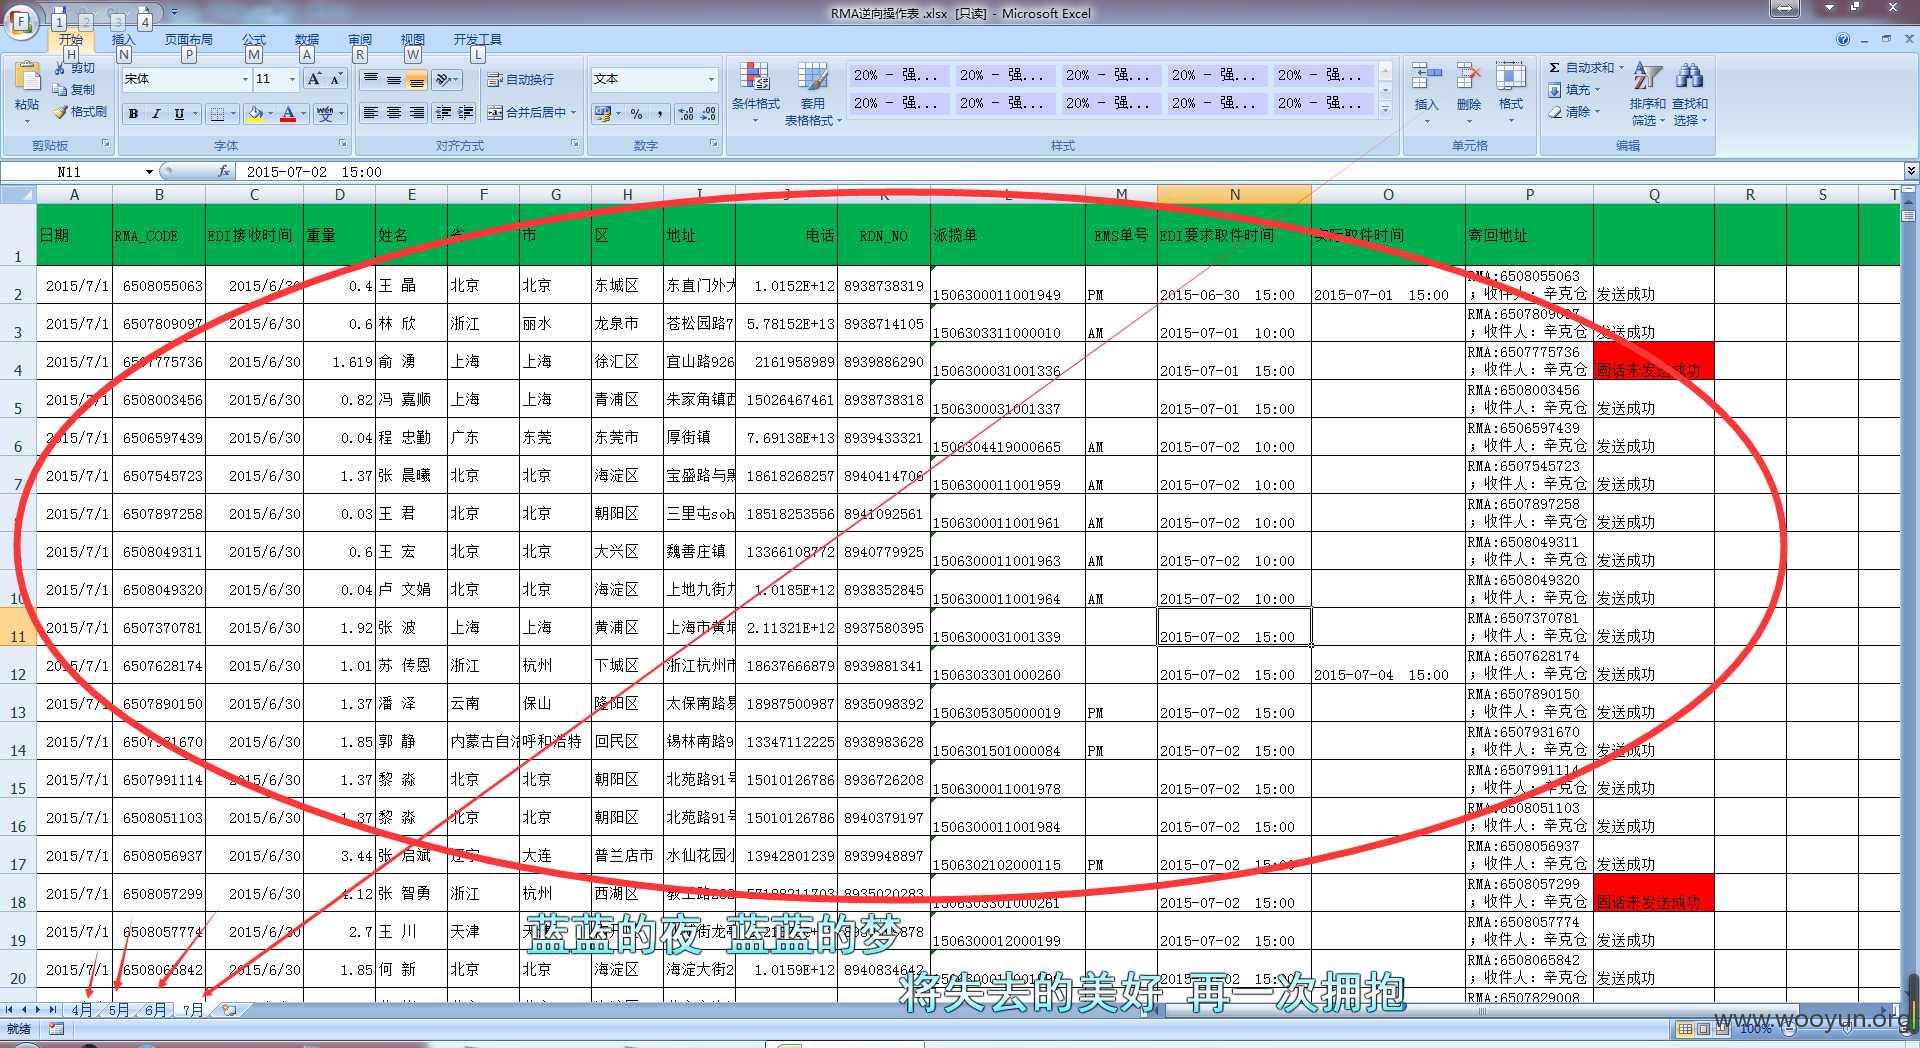
Task: Open Find and Select (查找和选择)
Action: 1690,93
